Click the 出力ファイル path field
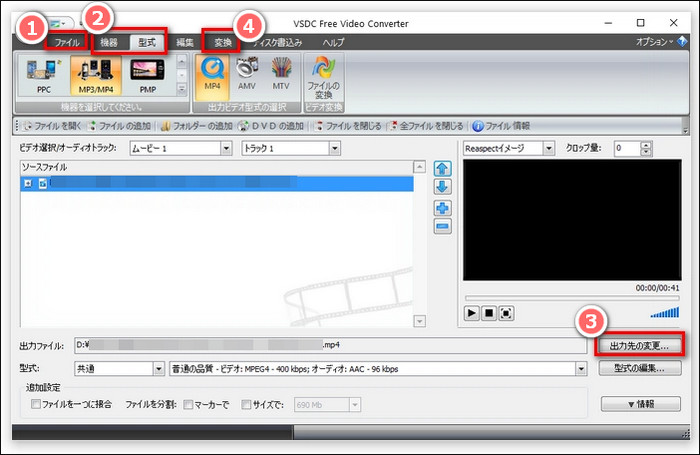 click(x=330, y=345)
